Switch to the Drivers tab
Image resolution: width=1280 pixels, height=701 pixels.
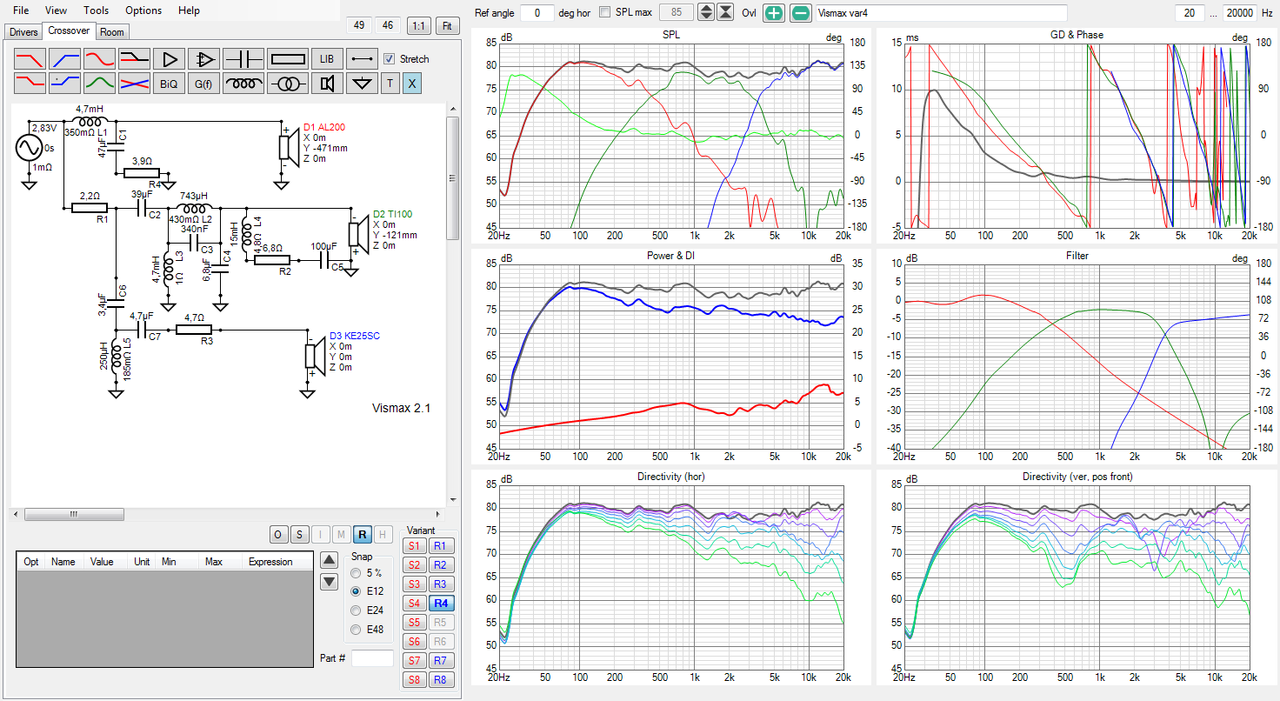(23, 32)
